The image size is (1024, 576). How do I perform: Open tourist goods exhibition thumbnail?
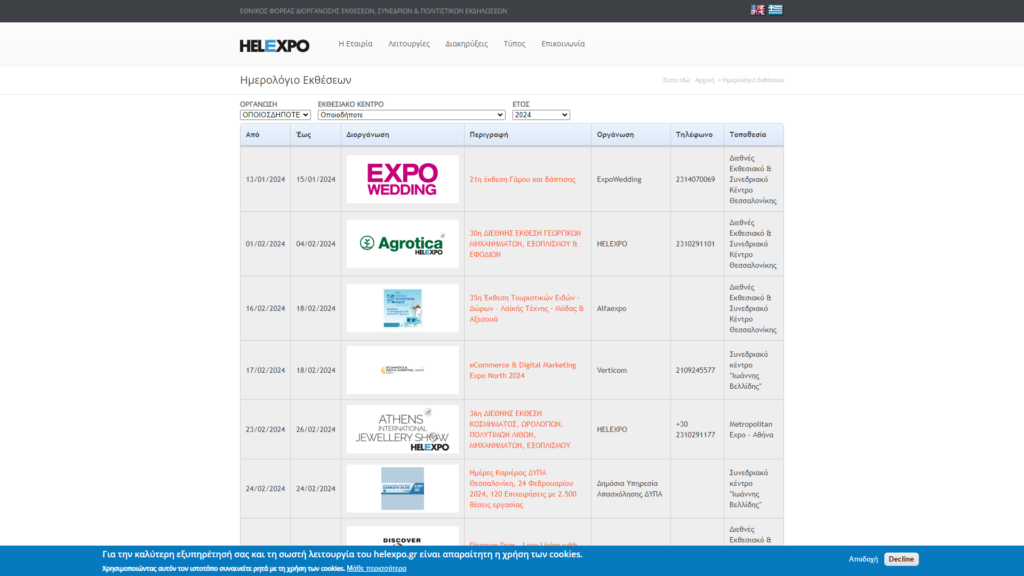coord(402,308)
